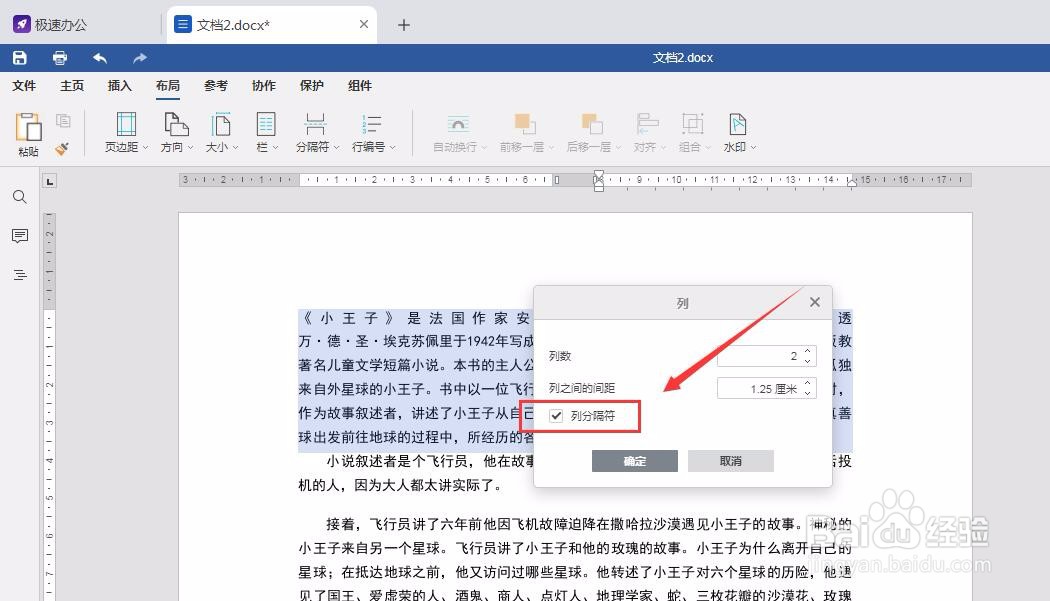Increase the column count (列数) stepper

(808, 350)
